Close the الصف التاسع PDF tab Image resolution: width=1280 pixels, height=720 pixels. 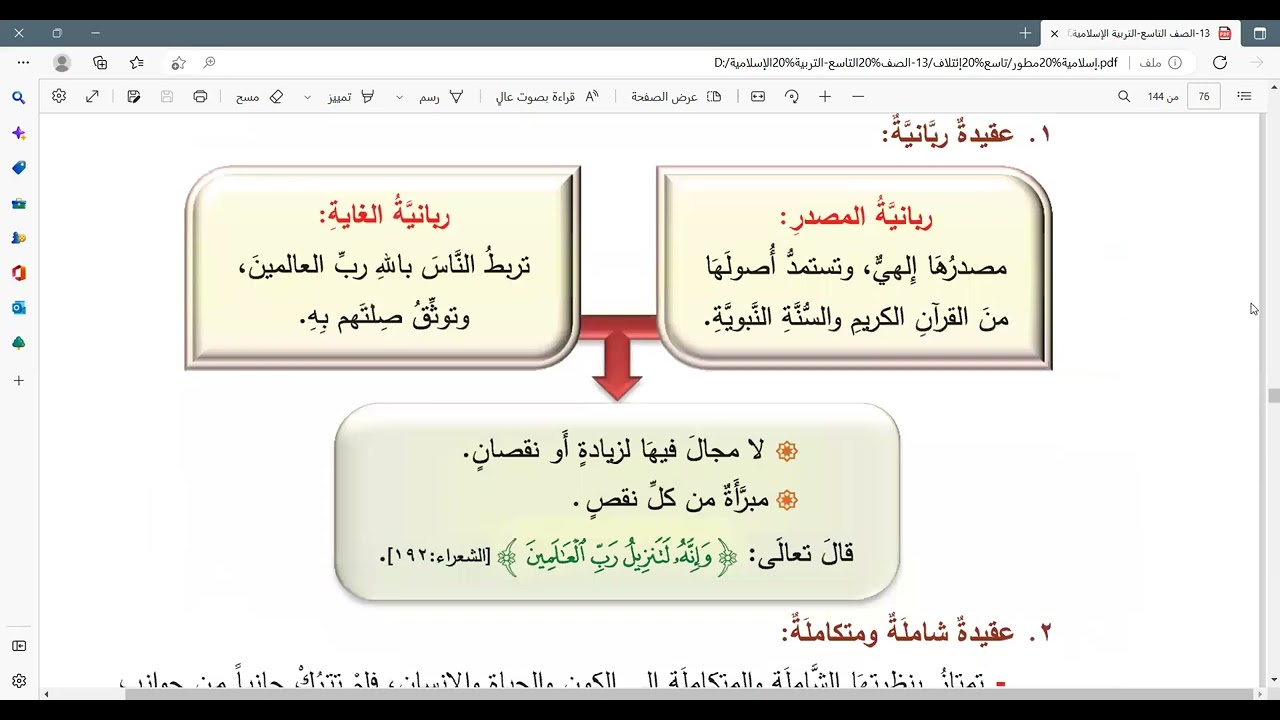click(x=1054, y=33)
